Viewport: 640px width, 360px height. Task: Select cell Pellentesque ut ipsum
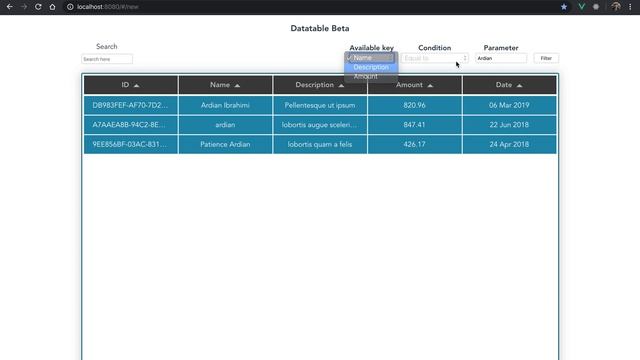[x=320, y=105]
